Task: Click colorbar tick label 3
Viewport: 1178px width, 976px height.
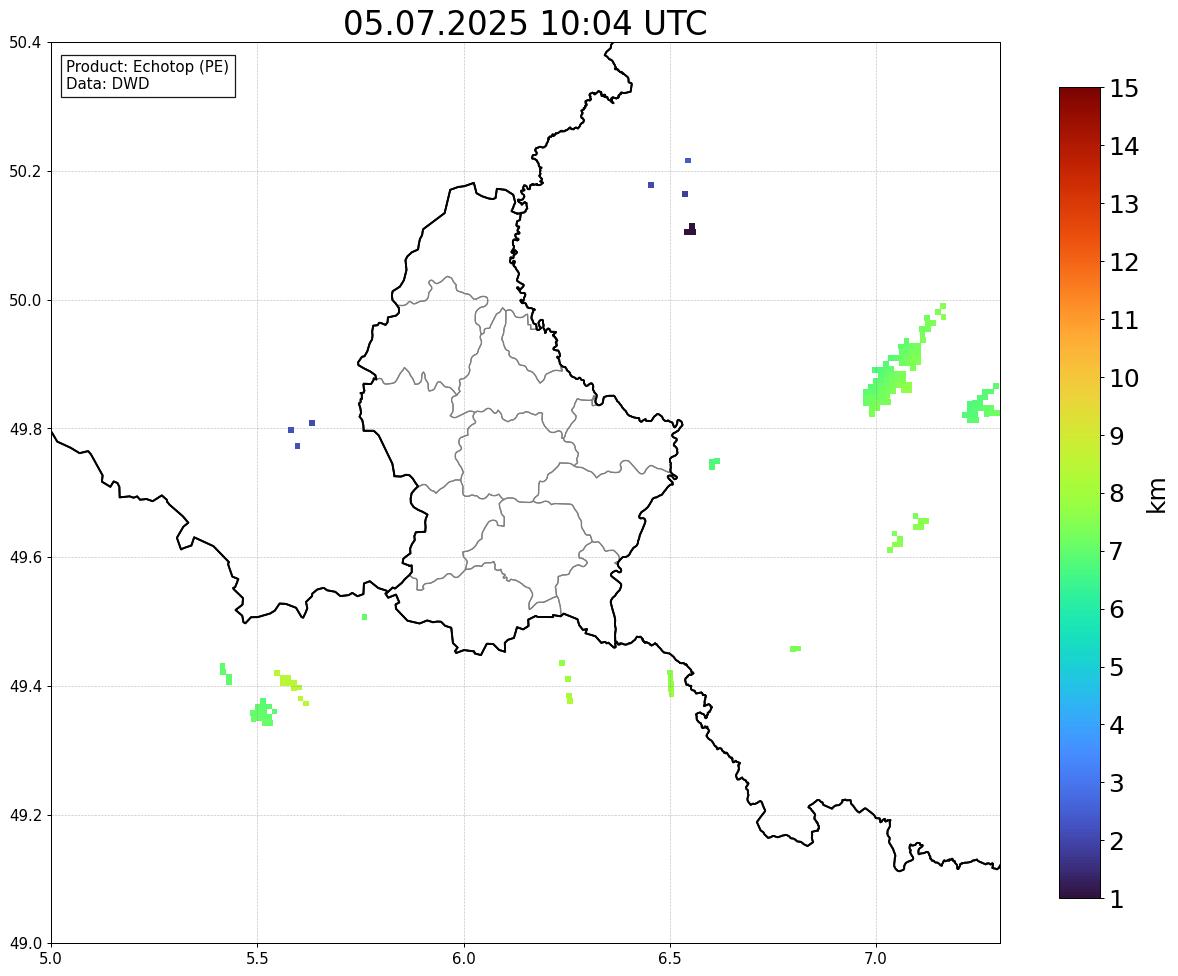Action: tap(1117, 783)
